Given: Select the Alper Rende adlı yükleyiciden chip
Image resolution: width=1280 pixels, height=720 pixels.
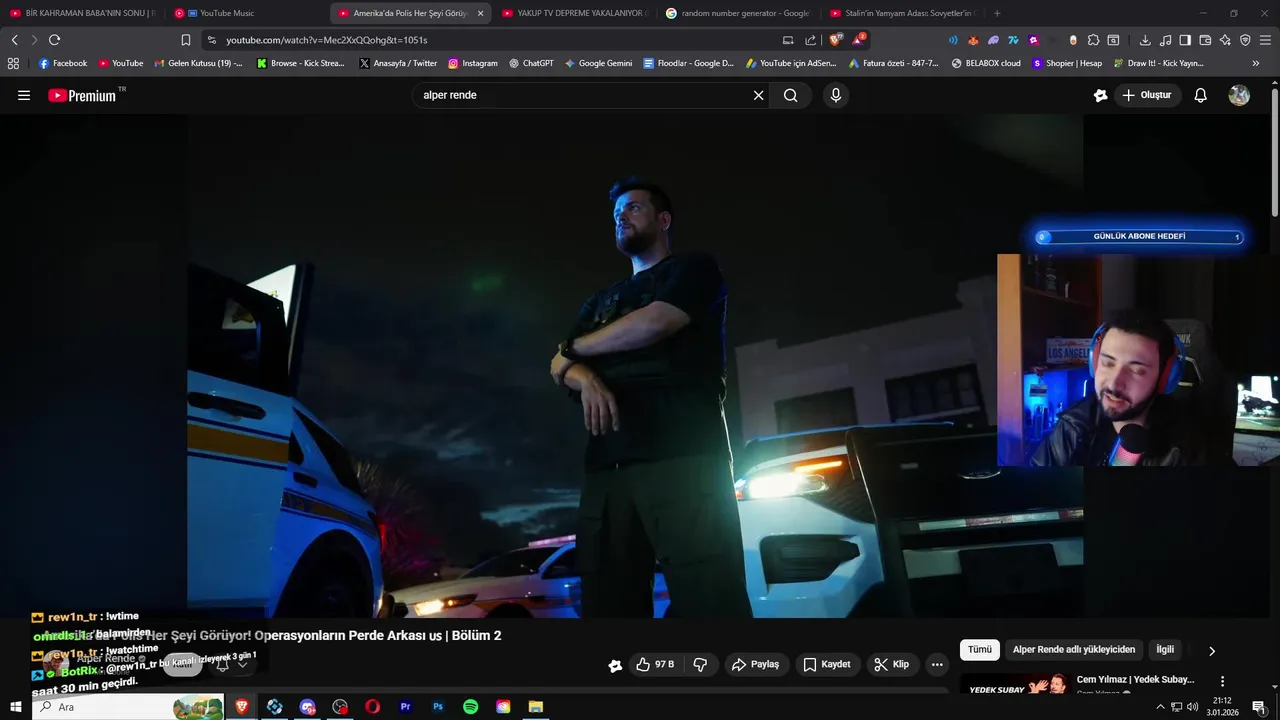Looking at the screenshot, I should (1074, 649).
